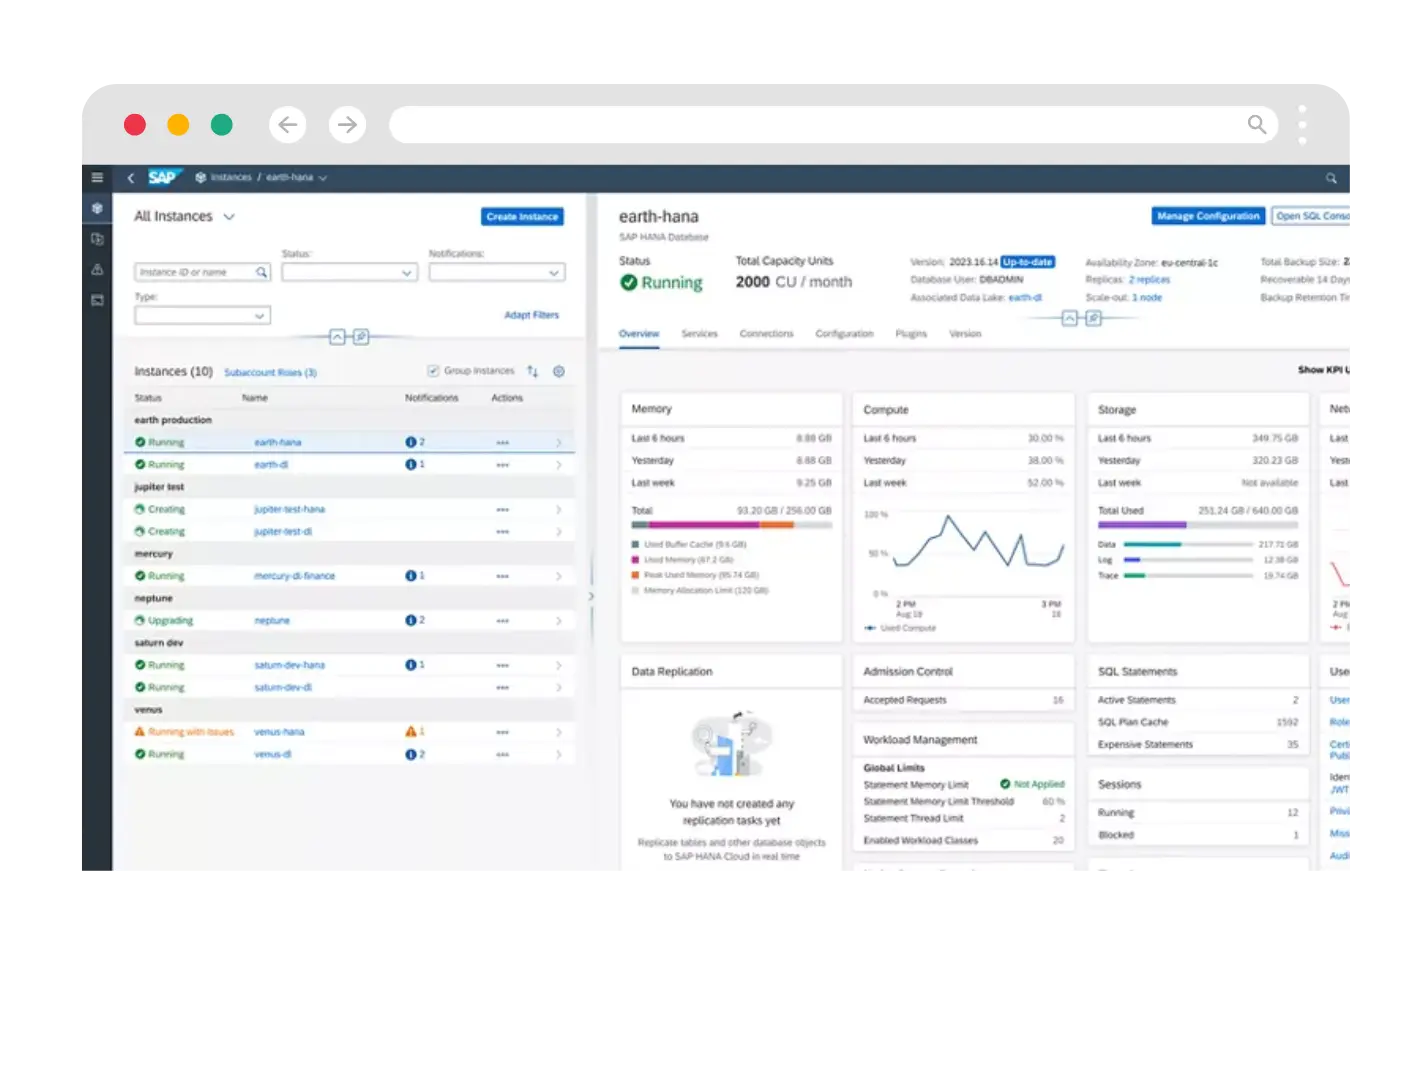Open the Associated Data Lake earth-dl link
The image size is (1410, 1088).
[1025, 298]
